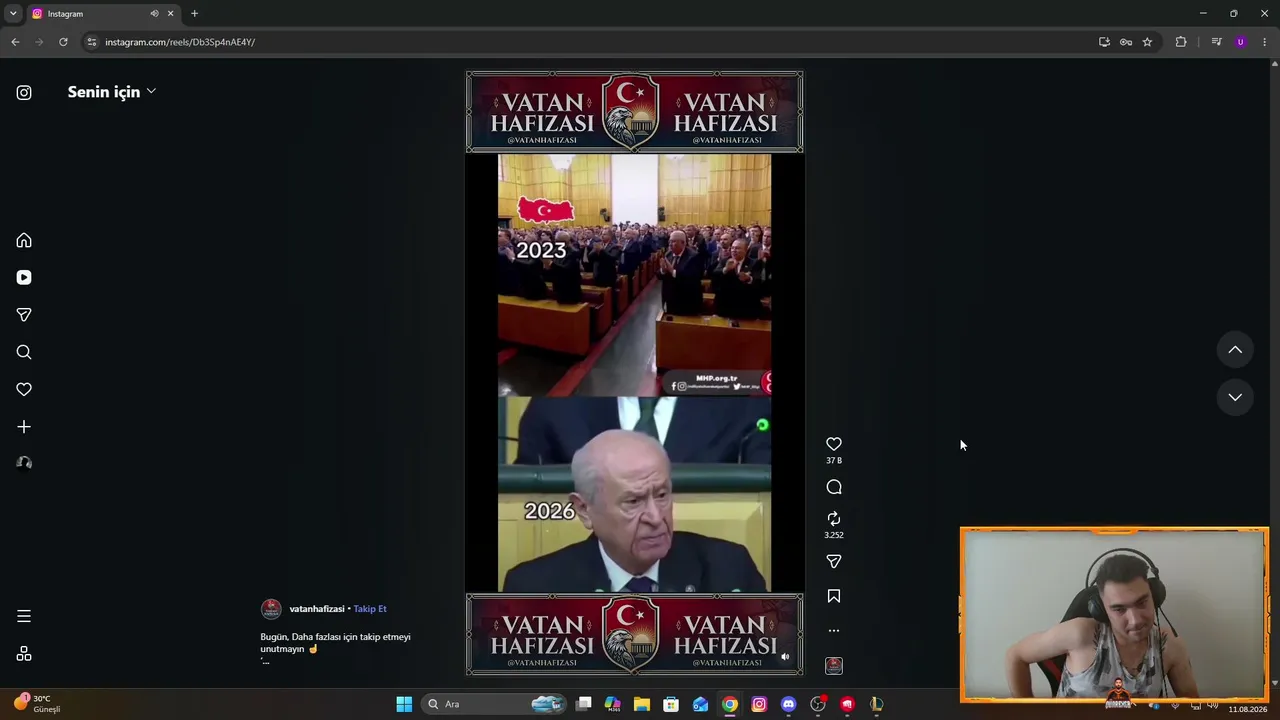
Task: Open the vatanhafizasi profile link
Action: 316,609
